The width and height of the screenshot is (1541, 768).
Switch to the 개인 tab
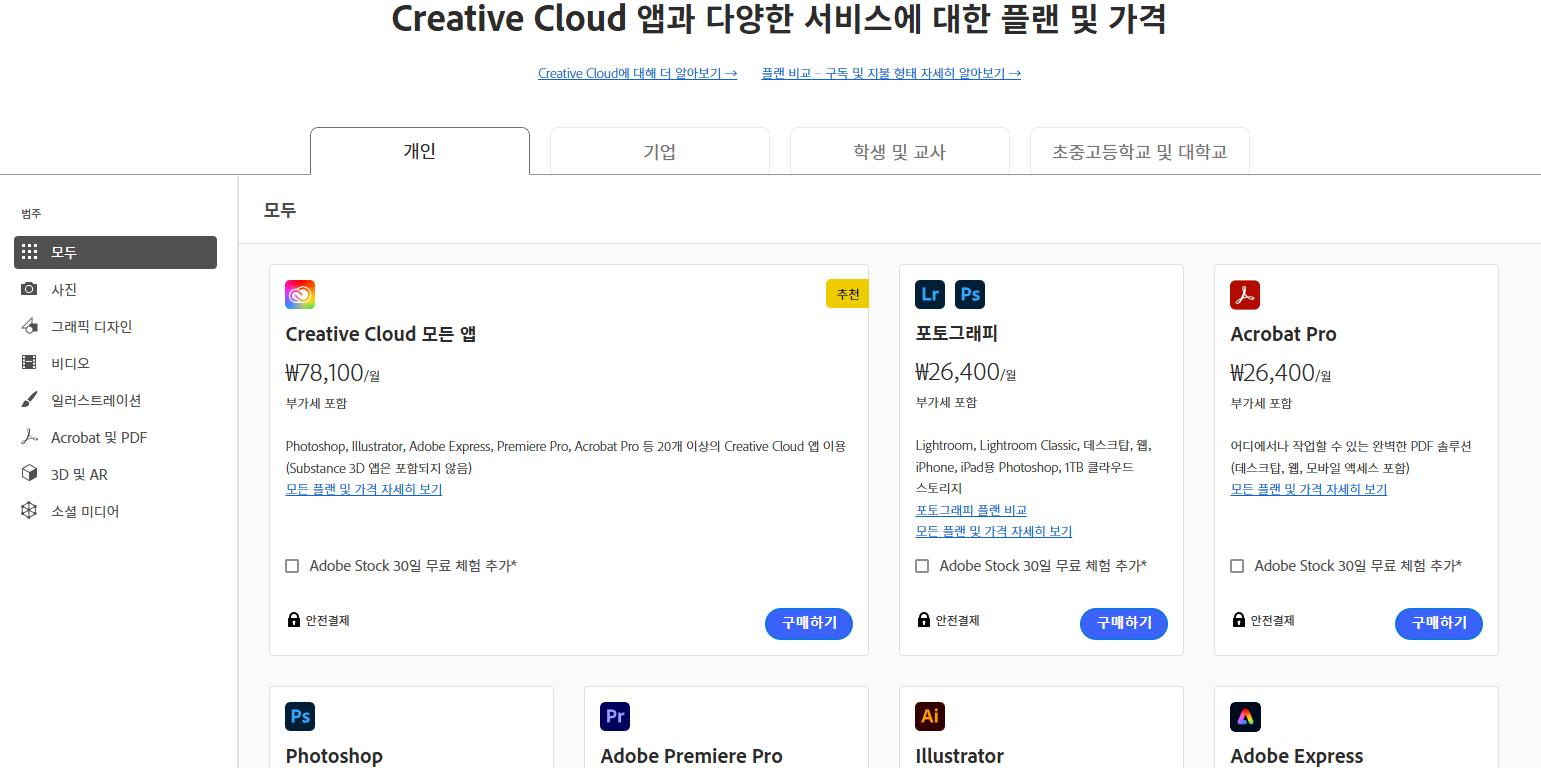click(420, 151)
